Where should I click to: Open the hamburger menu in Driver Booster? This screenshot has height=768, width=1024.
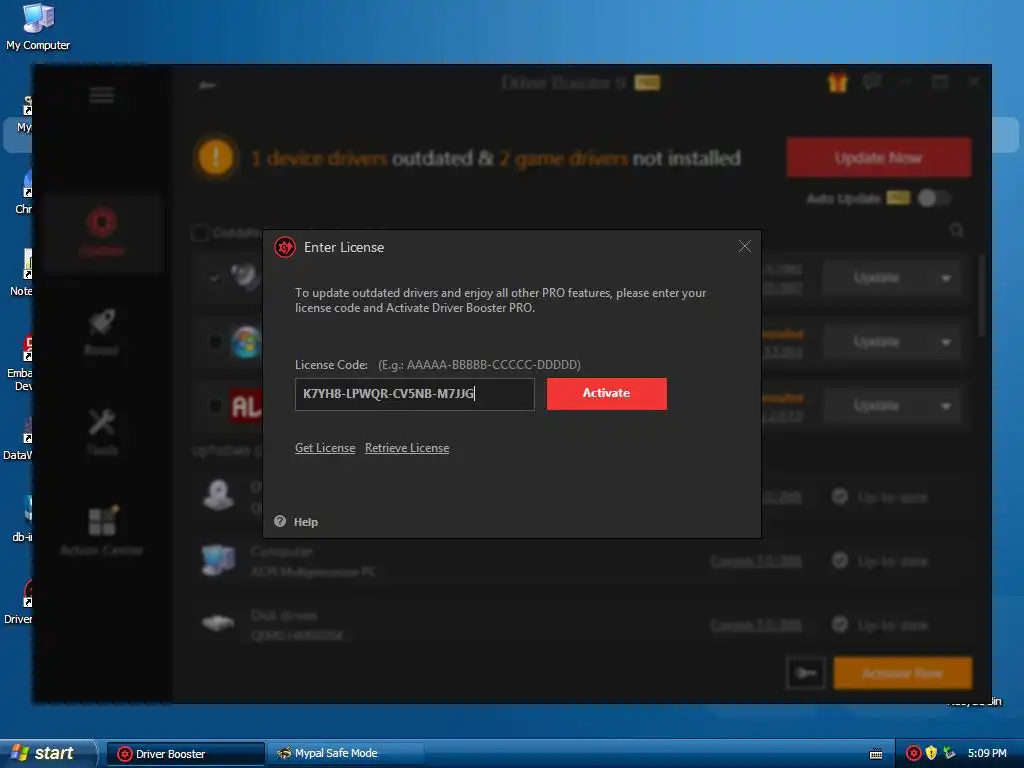point(102,95)
